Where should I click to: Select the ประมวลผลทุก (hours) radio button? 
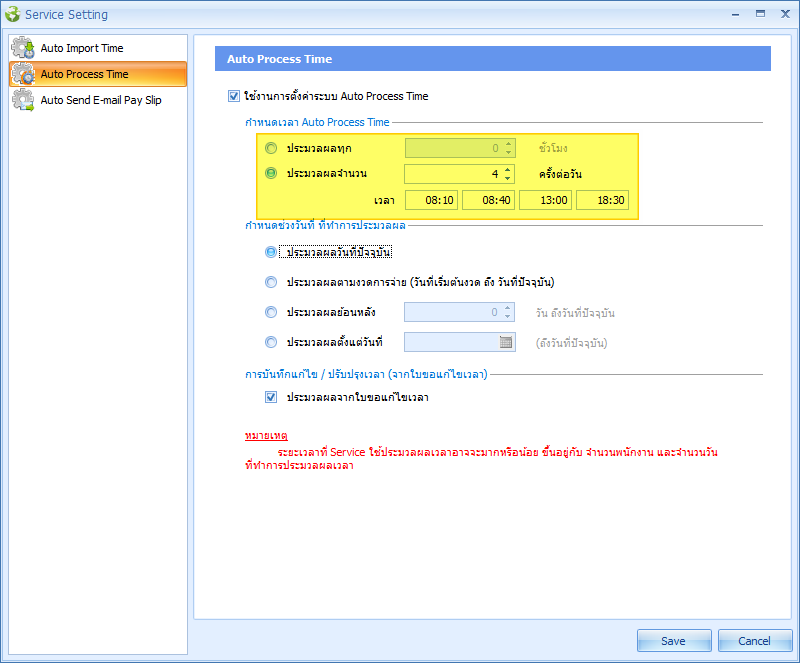pos(271,148)
